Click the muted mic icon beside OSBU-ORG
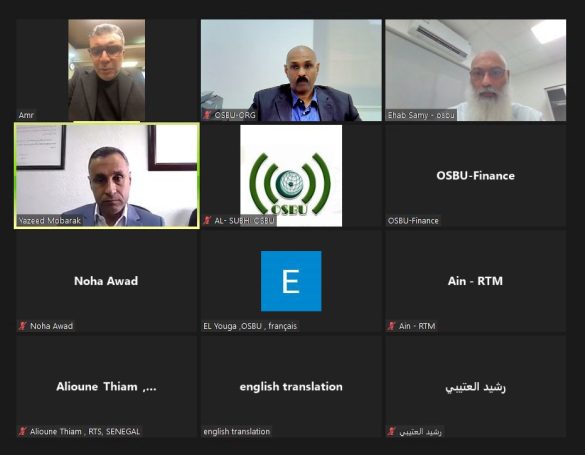The height and width of the screenshot is (455, 585). tap(207, 115)
